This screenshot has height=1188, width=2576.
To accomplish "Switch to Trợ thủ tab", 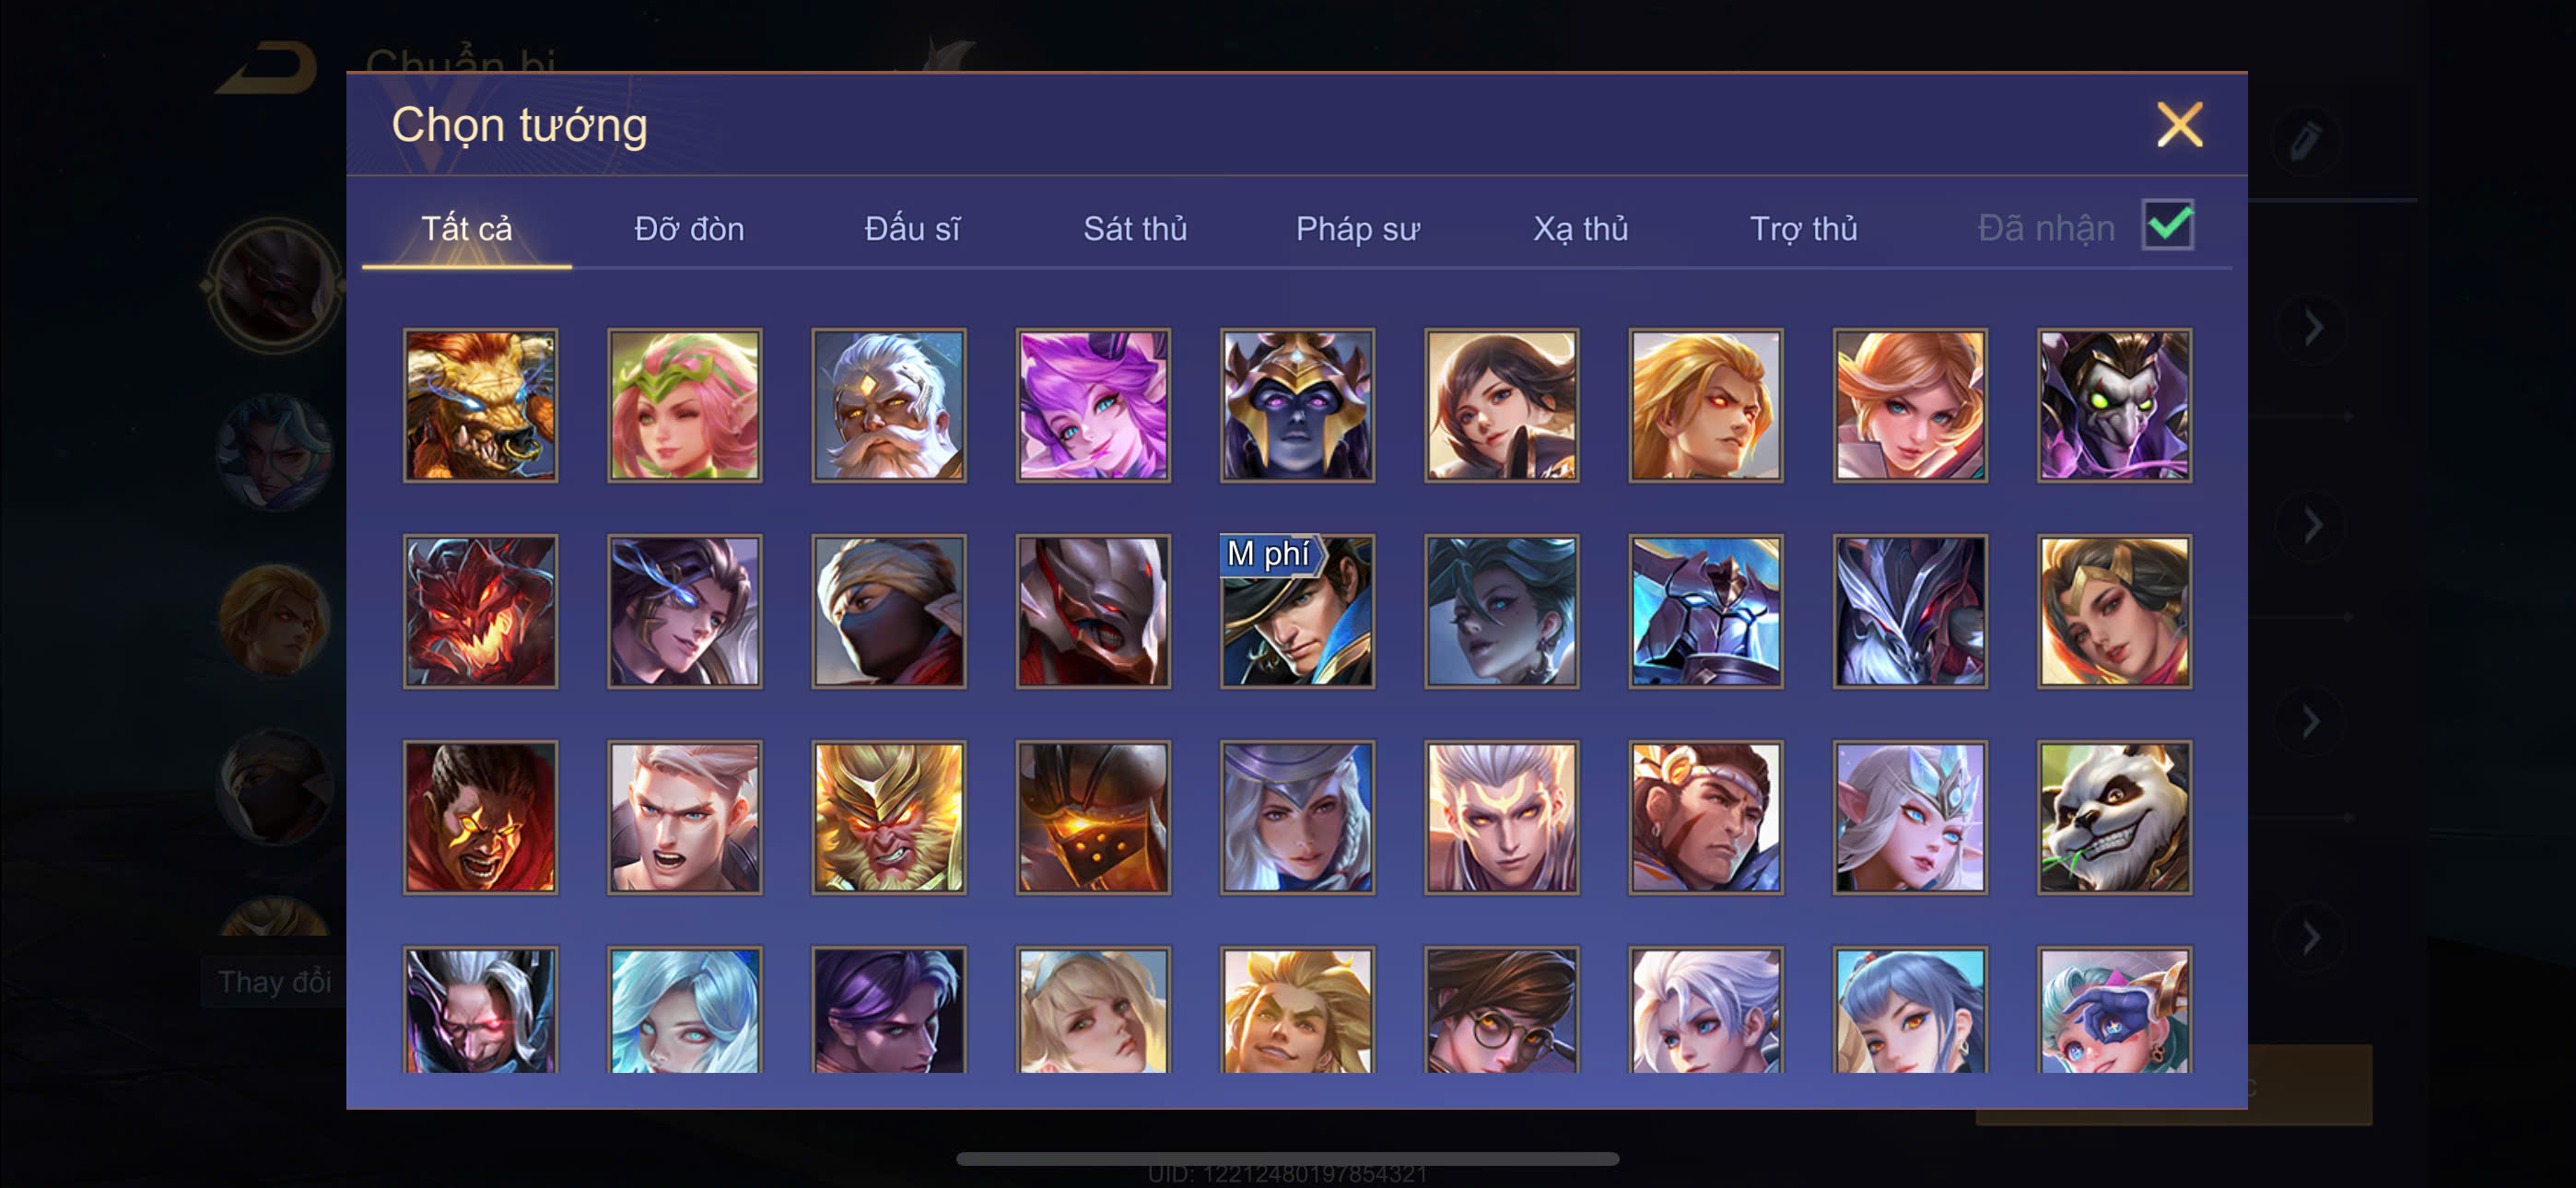I will click(x=1803, y=229).
